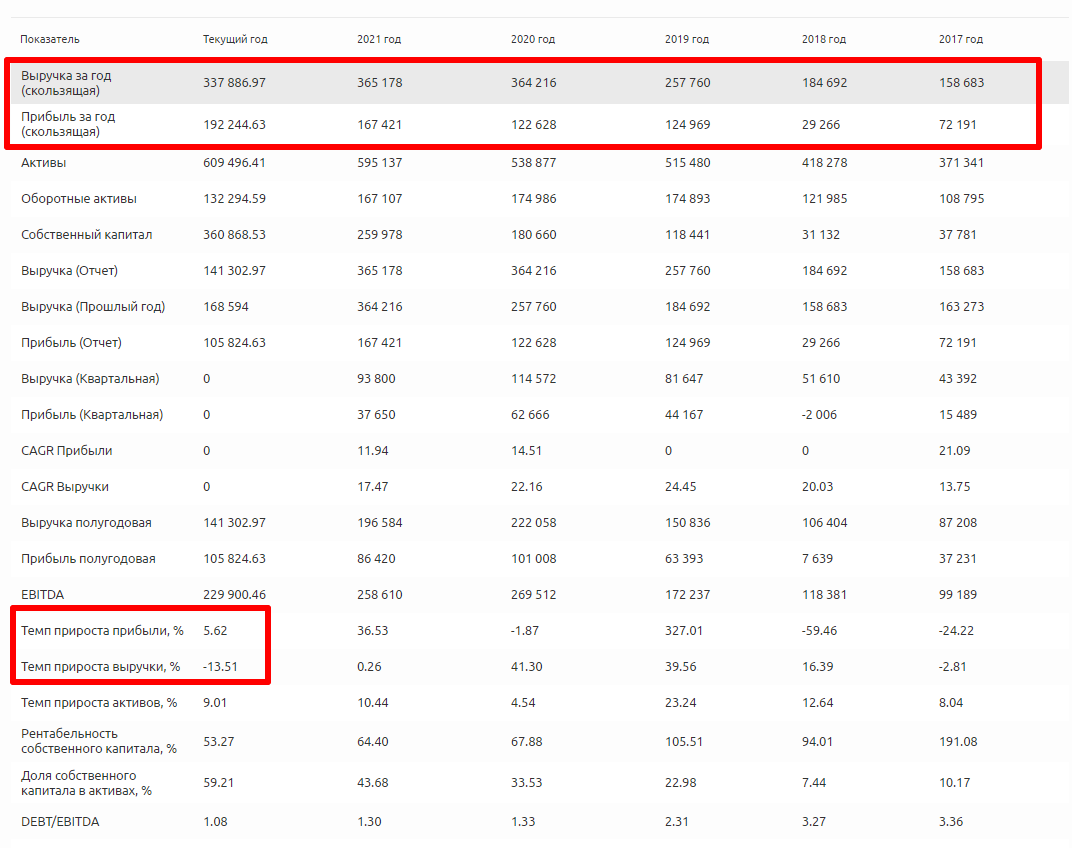Select the 'Активы' row label

click(44, 163)
